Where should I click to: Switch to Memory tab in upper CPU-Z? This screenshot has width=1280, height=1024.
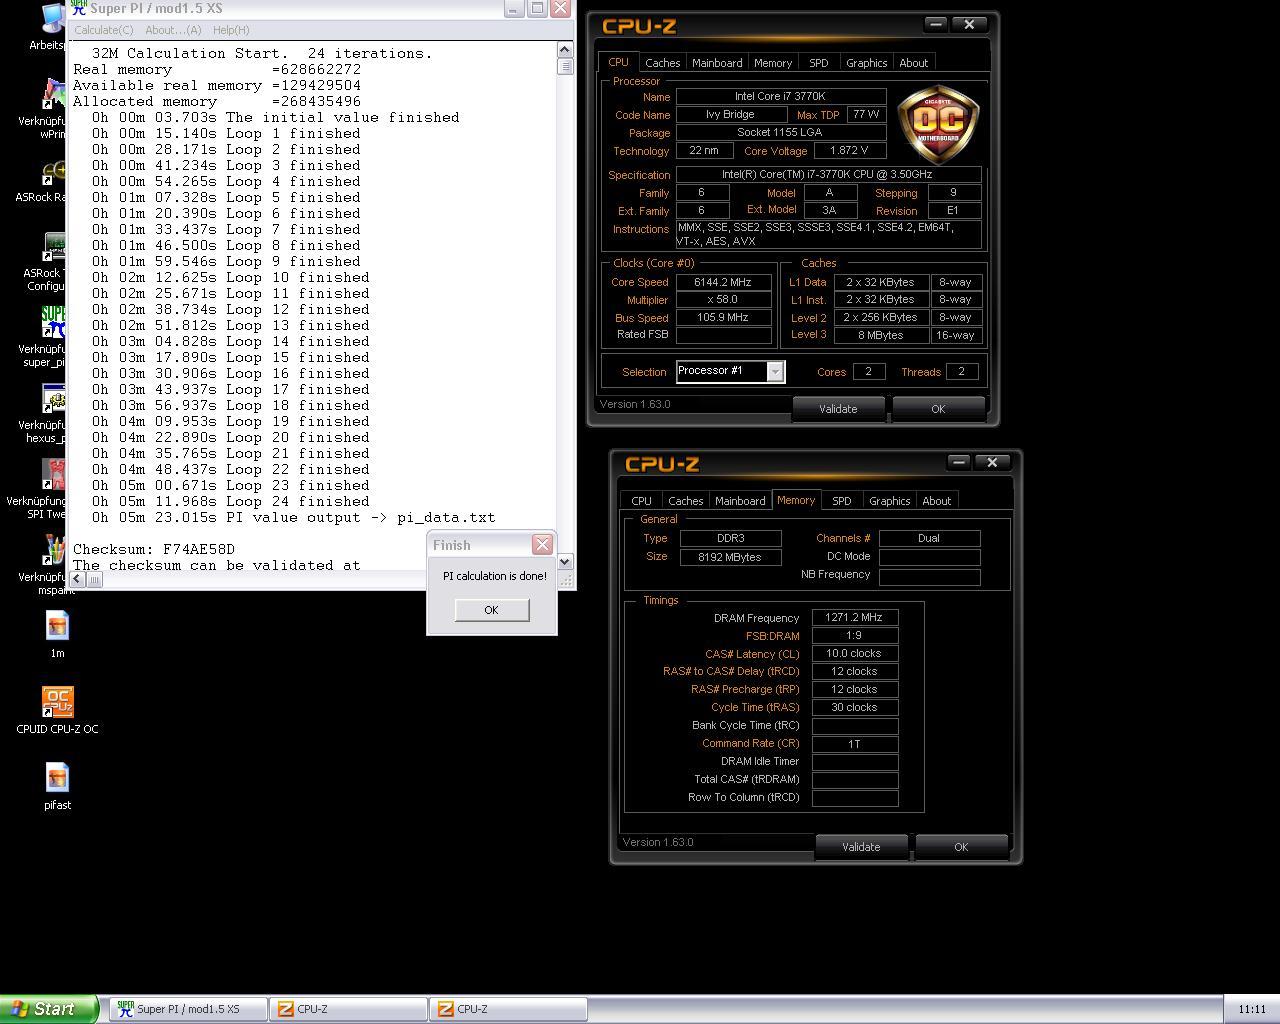[773, 63]
